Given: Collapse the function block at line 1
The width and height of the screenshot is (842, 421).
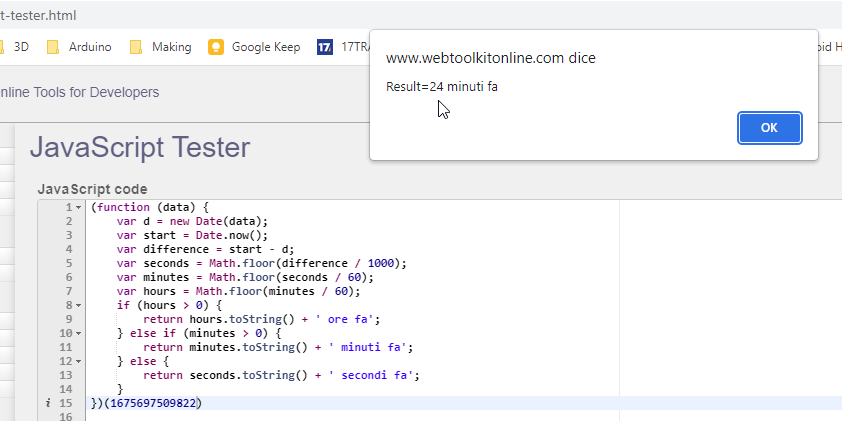Looking at the screenshot, I should [78, 208].
